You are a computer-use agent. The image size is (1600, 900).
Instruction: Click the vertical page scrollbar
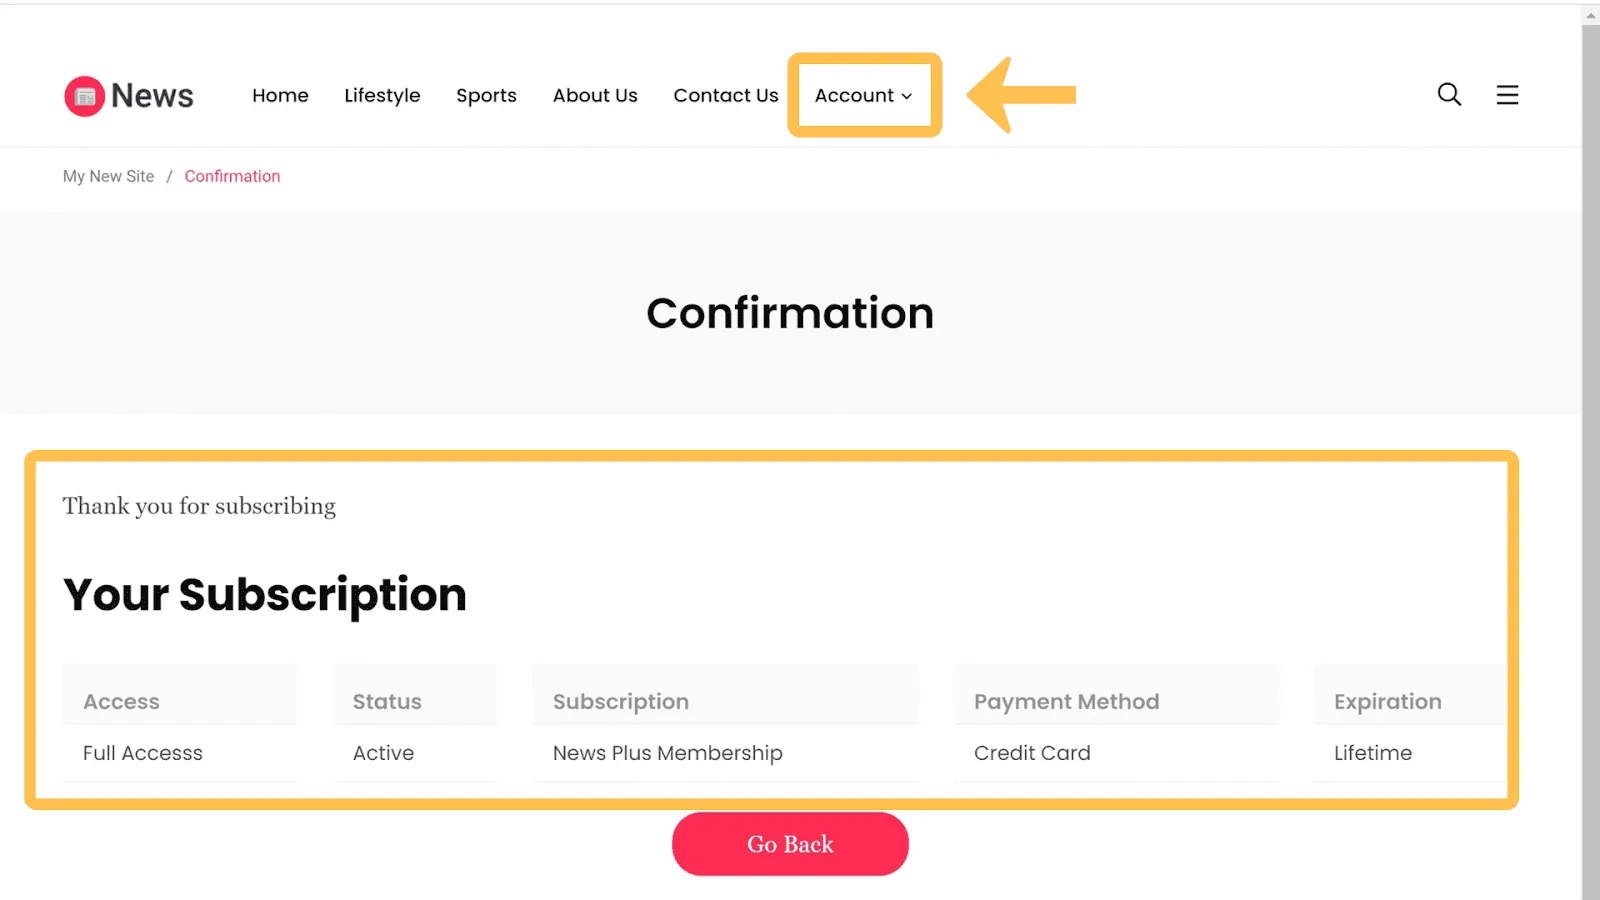pos(1590,450)
